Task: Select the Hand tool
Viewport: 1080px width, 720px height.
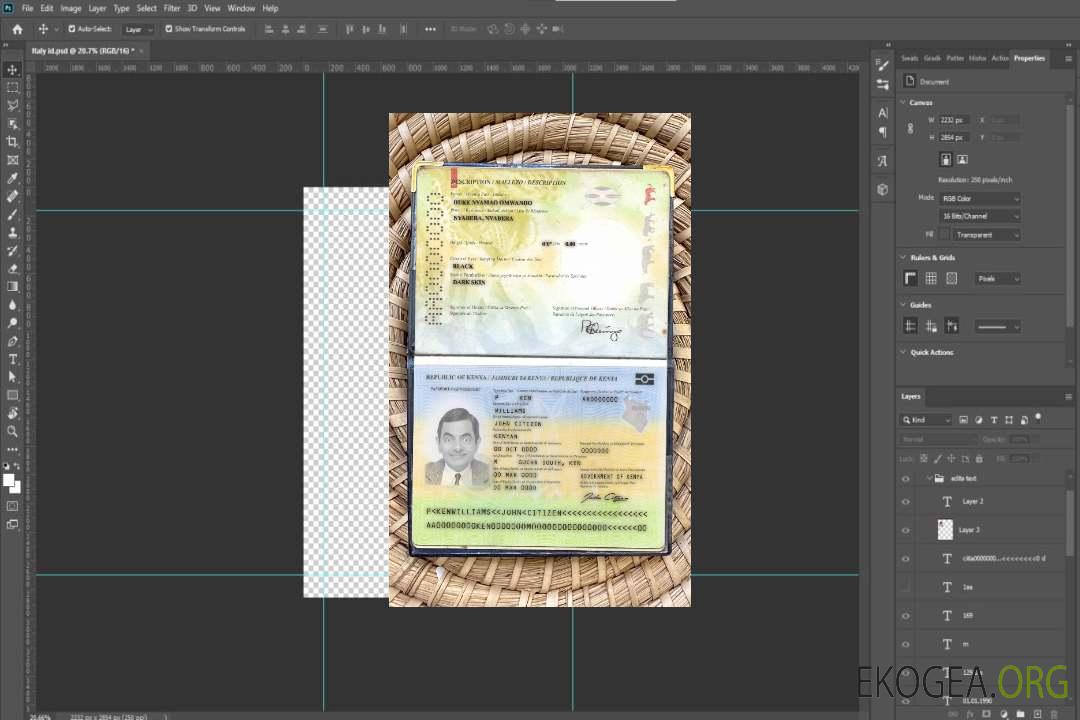Action: (x=12, y=413)
